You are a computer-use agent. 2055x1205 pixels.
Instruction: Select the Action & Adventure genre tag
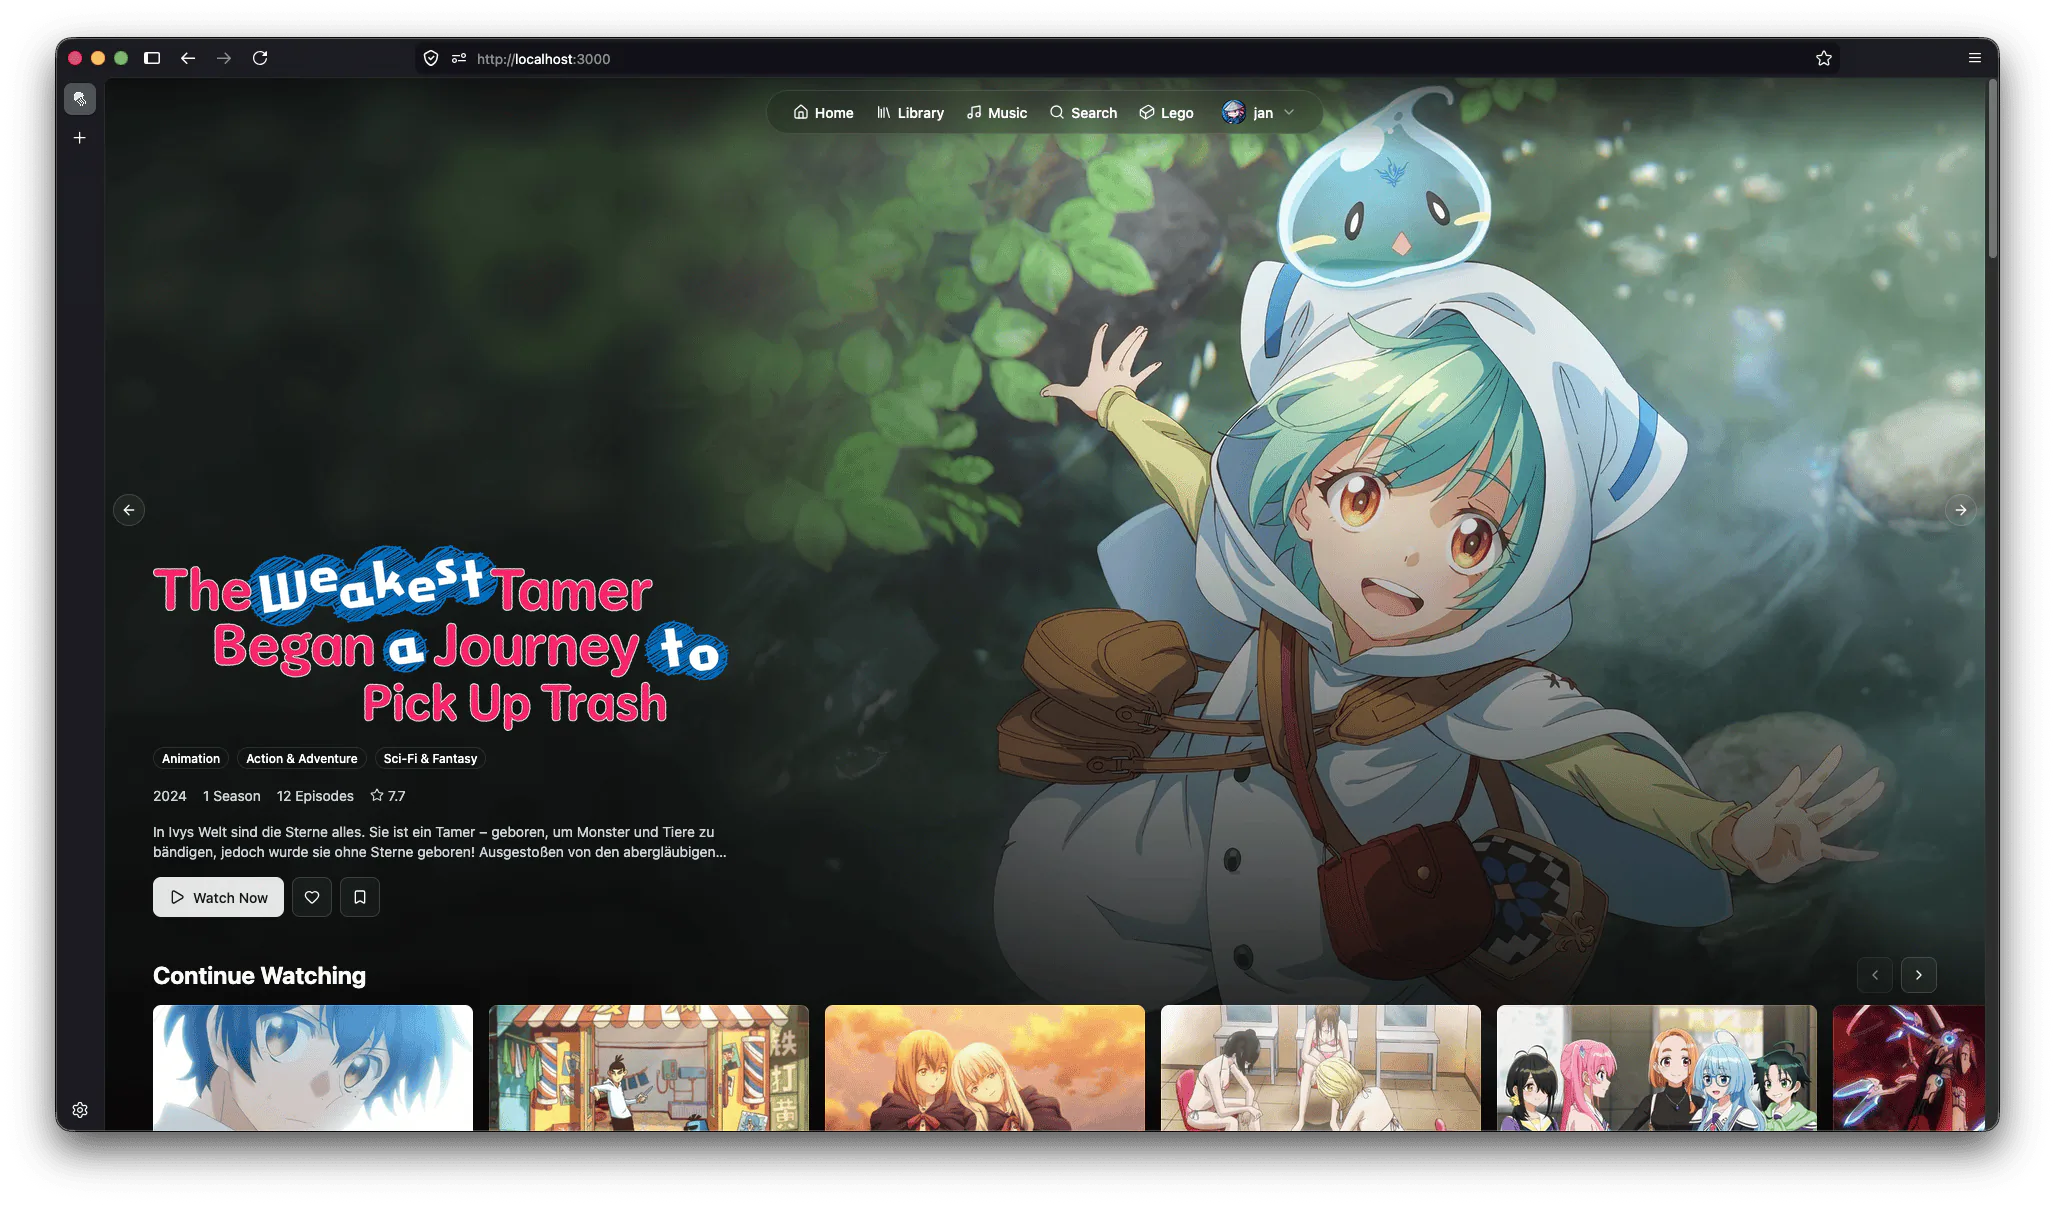[x=302, y=759]
